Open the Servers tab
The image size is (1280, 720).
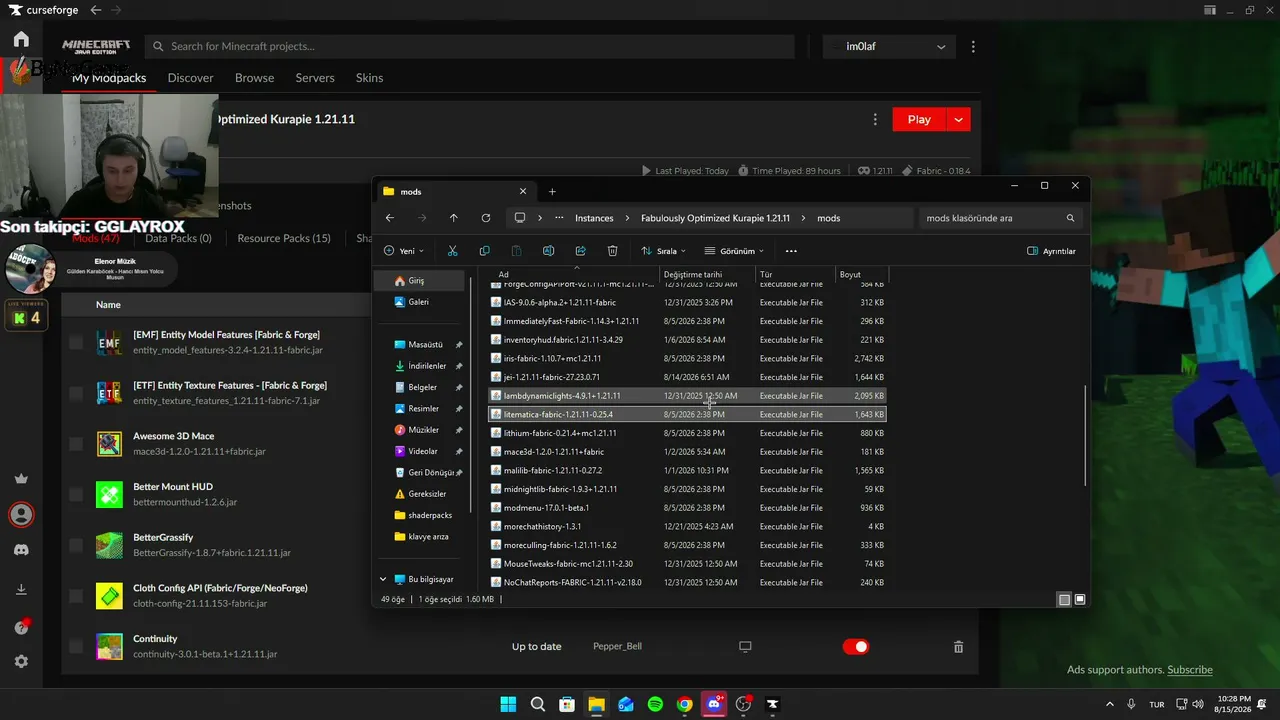point(315,78)
